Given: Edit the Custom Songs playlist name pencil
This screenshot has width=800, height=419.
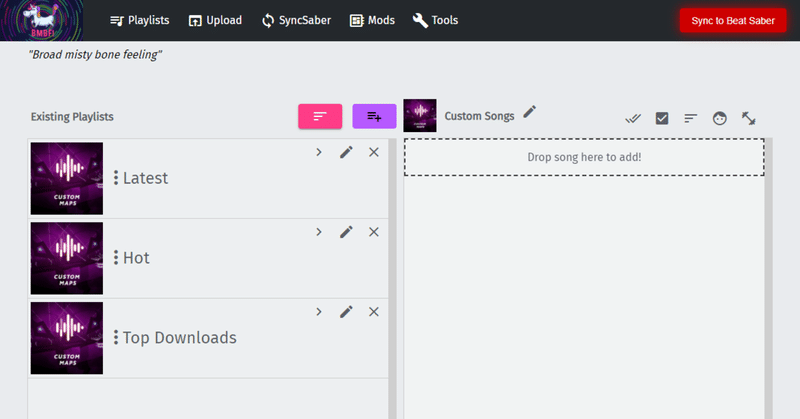Looking at the screenshot, I should coord(530,111).
